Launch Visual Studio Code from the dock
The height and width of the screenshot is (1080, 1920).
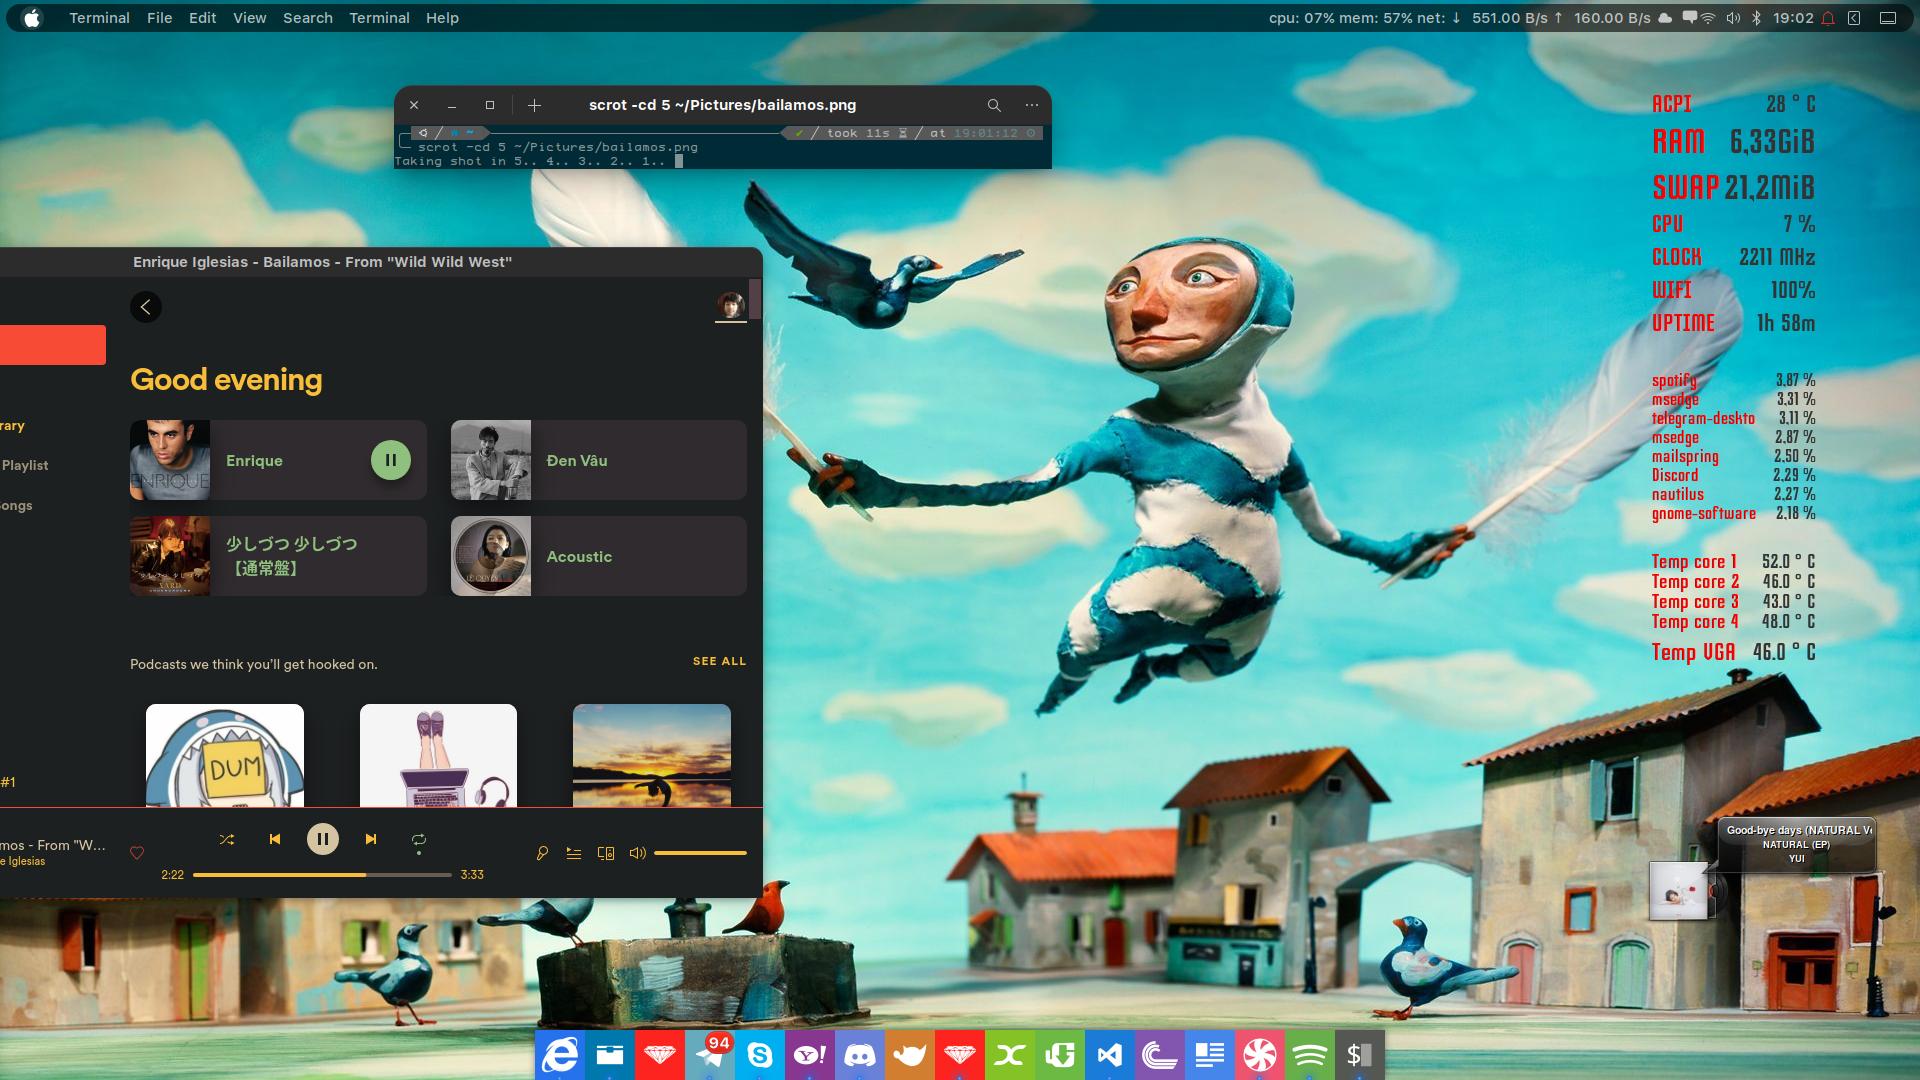pos(1110,1055)
